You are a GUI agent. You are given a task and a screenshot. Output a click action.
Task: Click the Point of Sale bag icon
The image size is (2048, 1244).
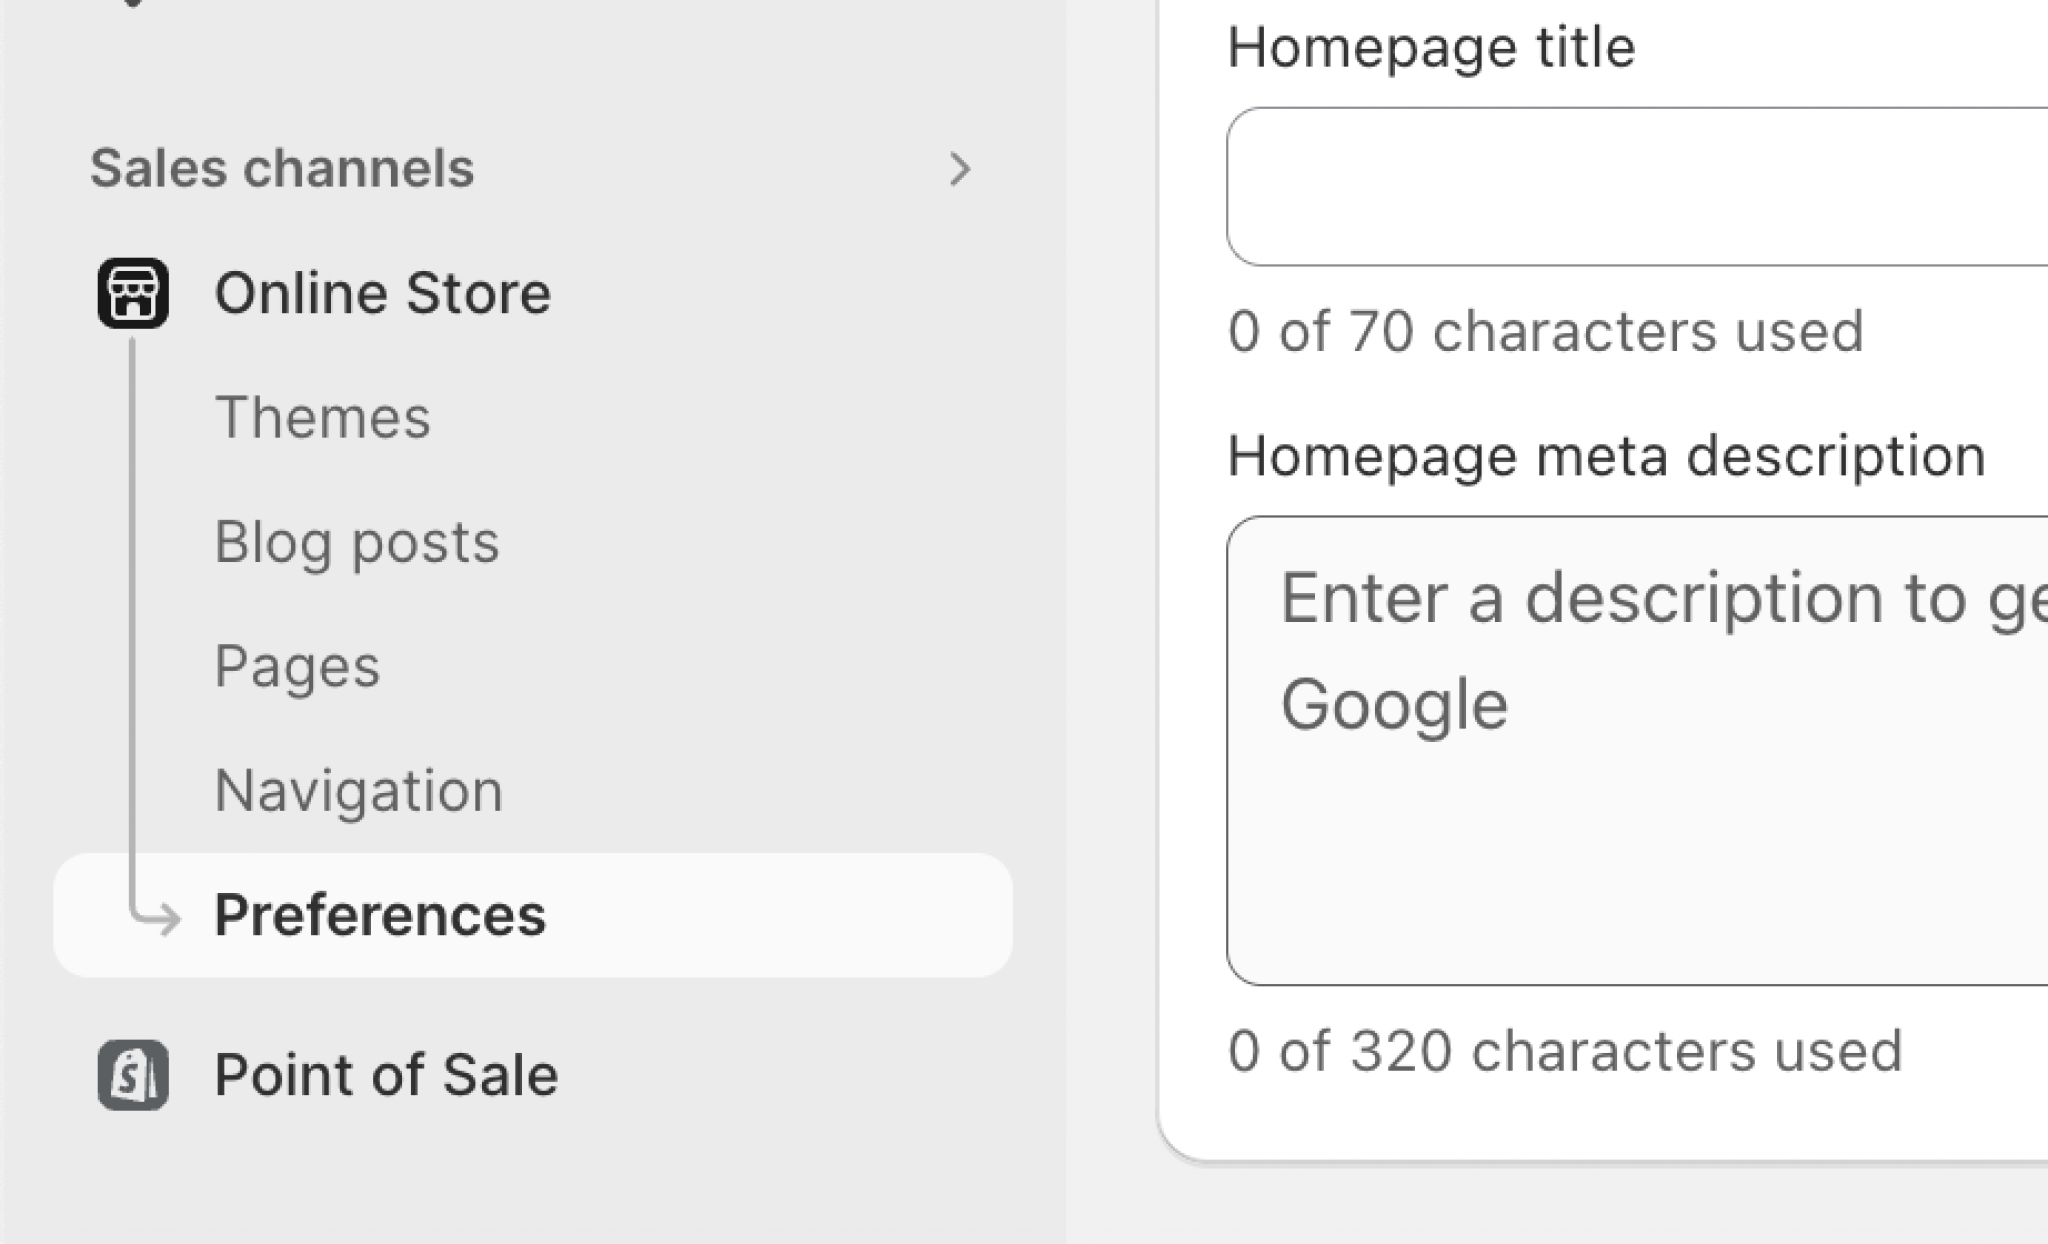click(x=133, y=1075)
